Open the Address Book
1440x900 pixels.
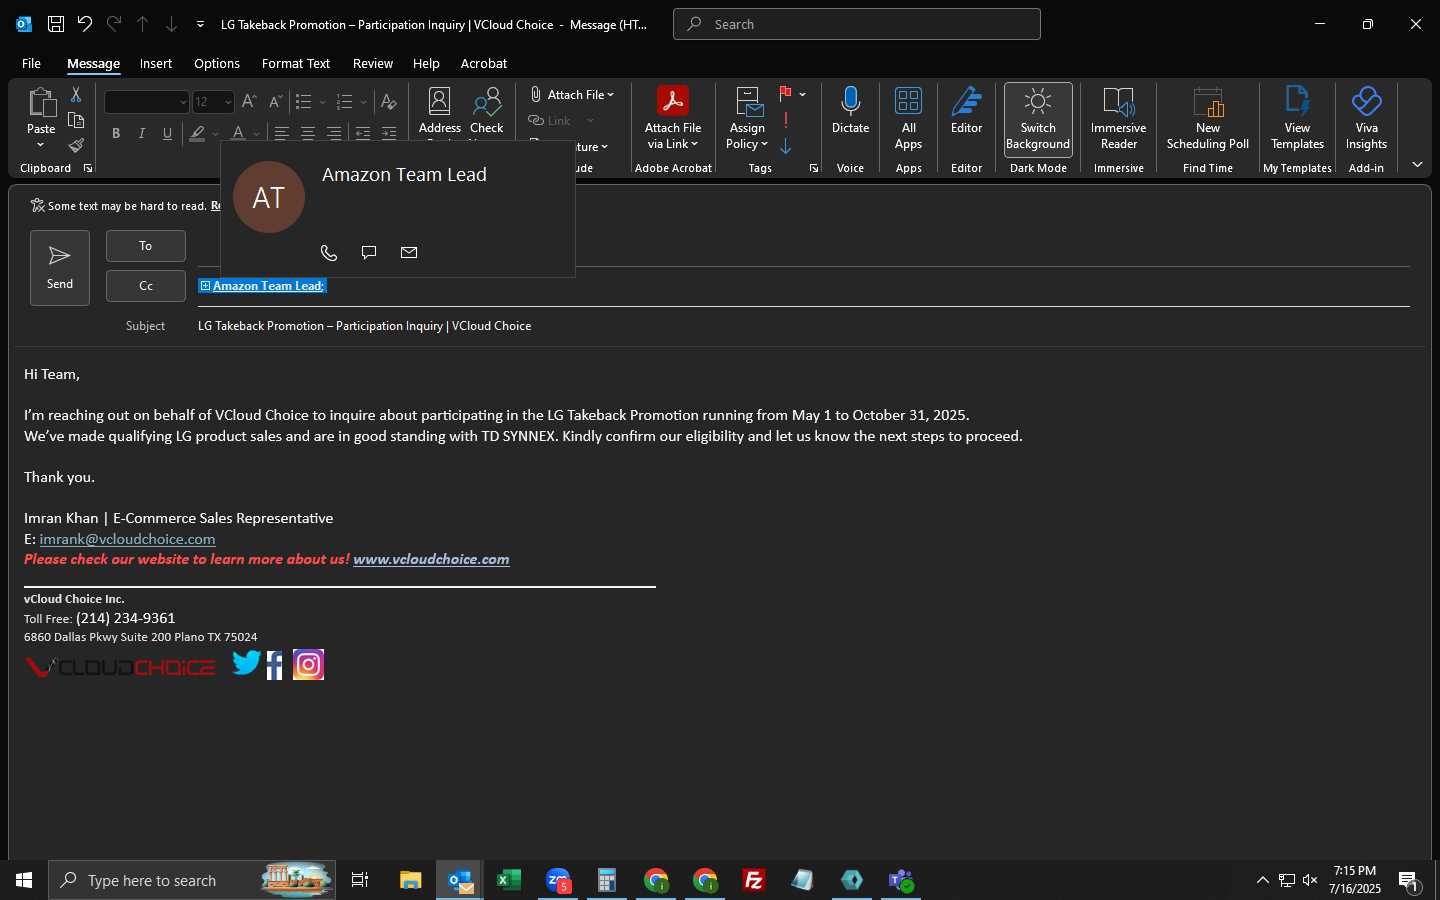click(x=440, y=112)
